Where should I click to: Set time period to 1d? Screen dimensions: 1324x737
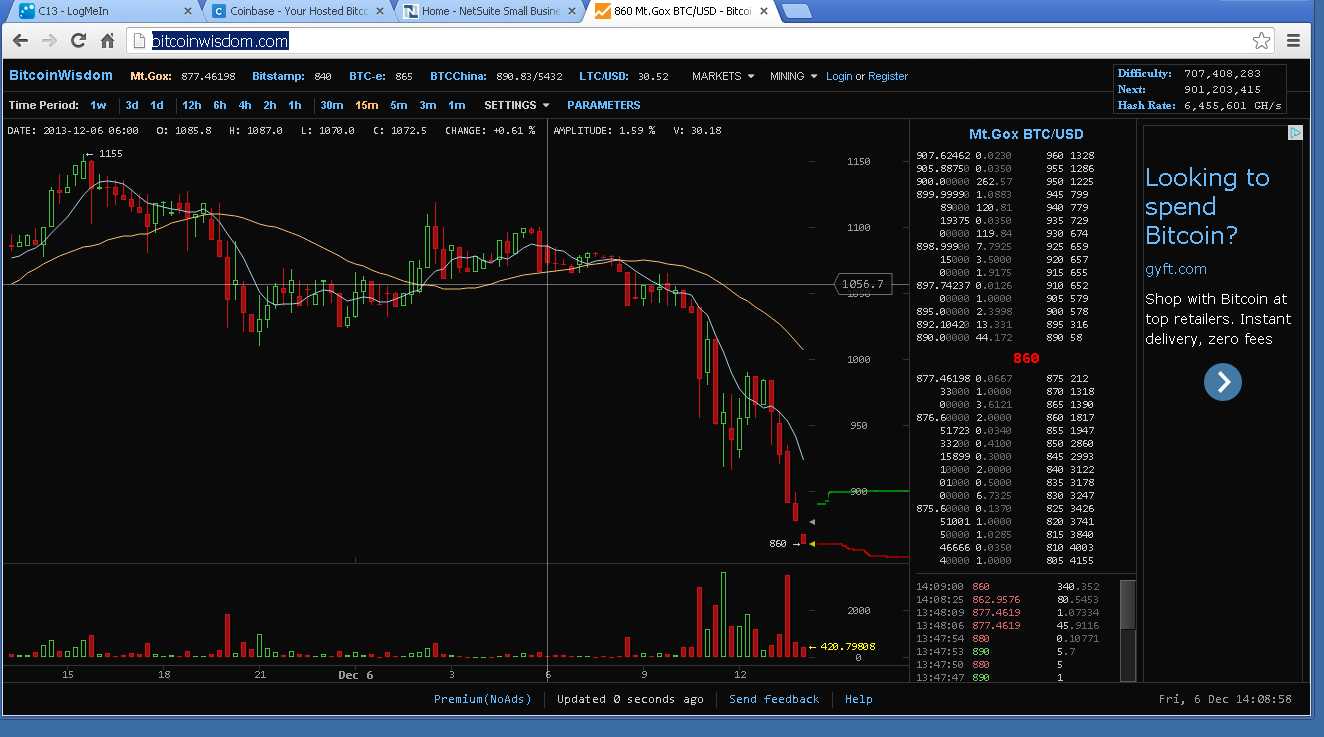pos(157,105)
